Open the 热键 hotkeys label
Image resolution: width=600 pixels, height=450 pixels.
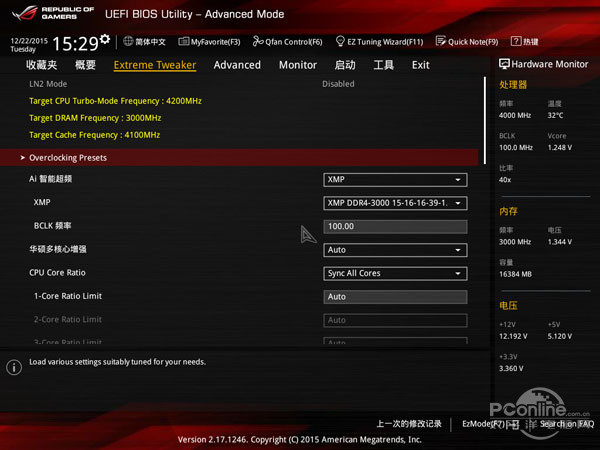click(531, 42)
